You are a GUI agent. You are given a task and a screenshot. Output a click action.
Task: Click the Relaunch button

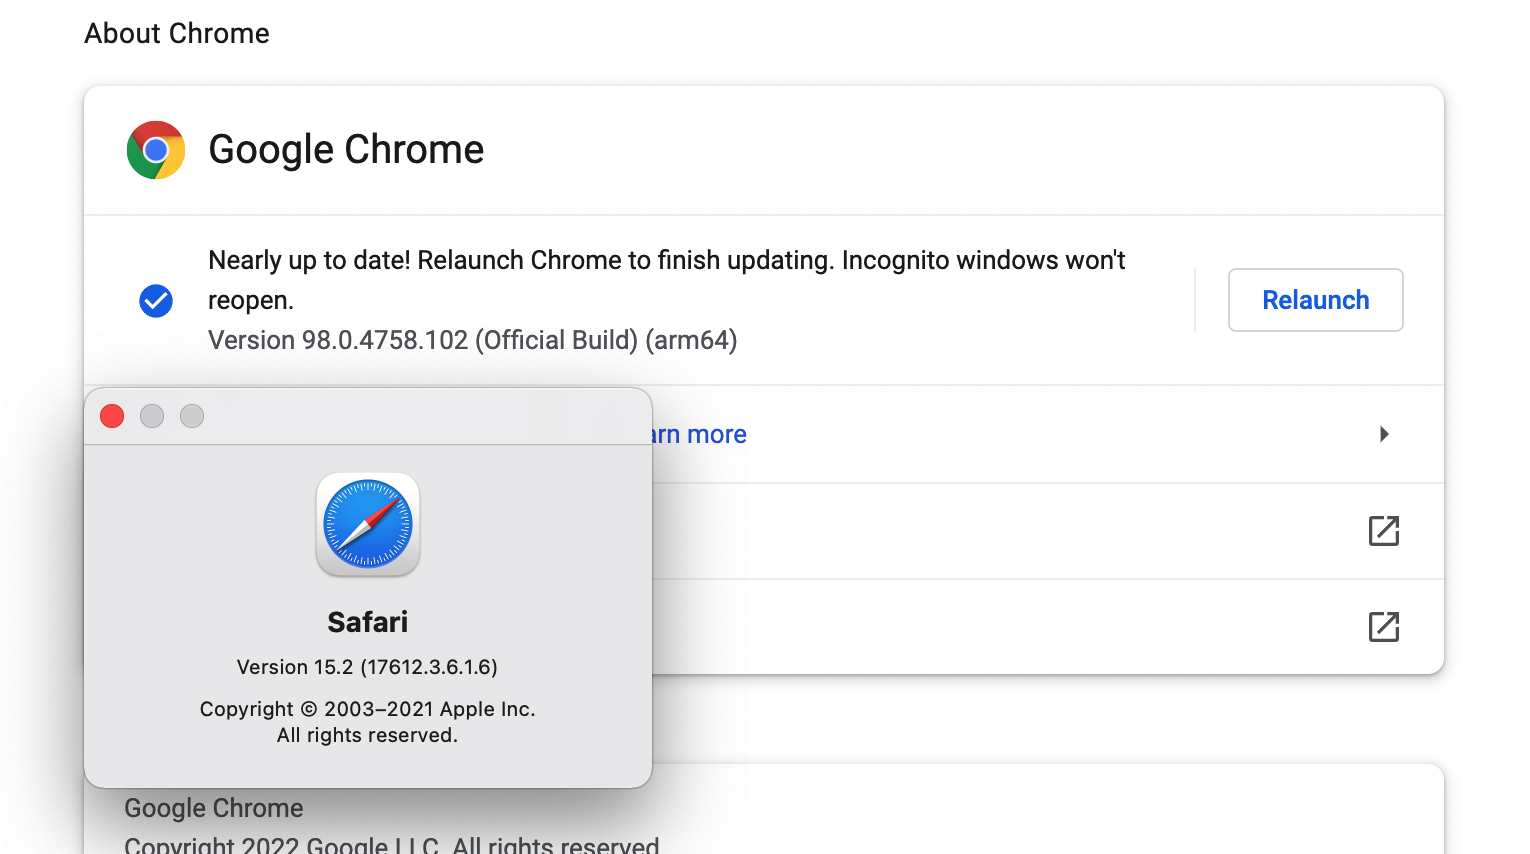tap(1315, 300)
